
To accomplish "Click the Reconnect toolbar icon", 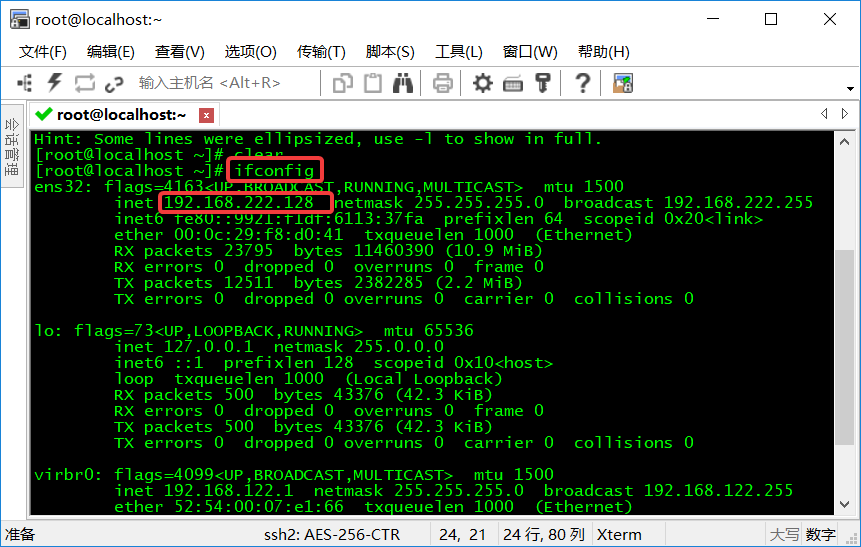I will coord(85,83).
